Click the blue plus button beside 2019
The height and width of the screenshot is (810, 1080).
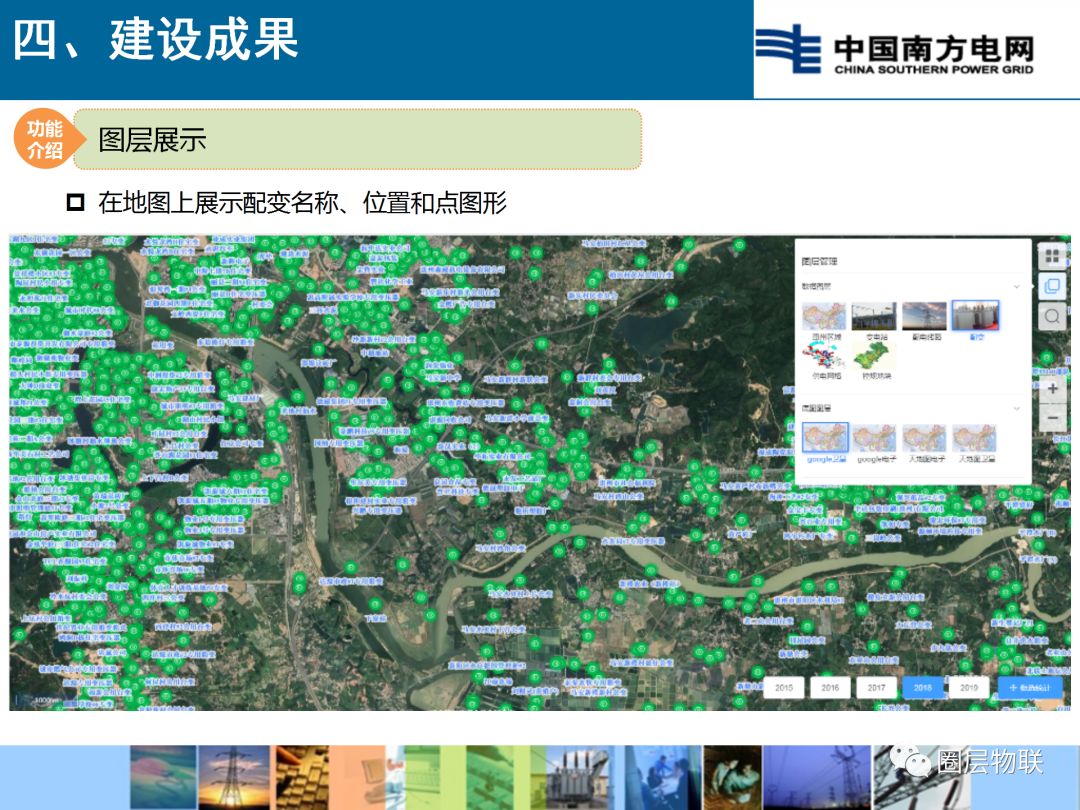point(1030,687)
